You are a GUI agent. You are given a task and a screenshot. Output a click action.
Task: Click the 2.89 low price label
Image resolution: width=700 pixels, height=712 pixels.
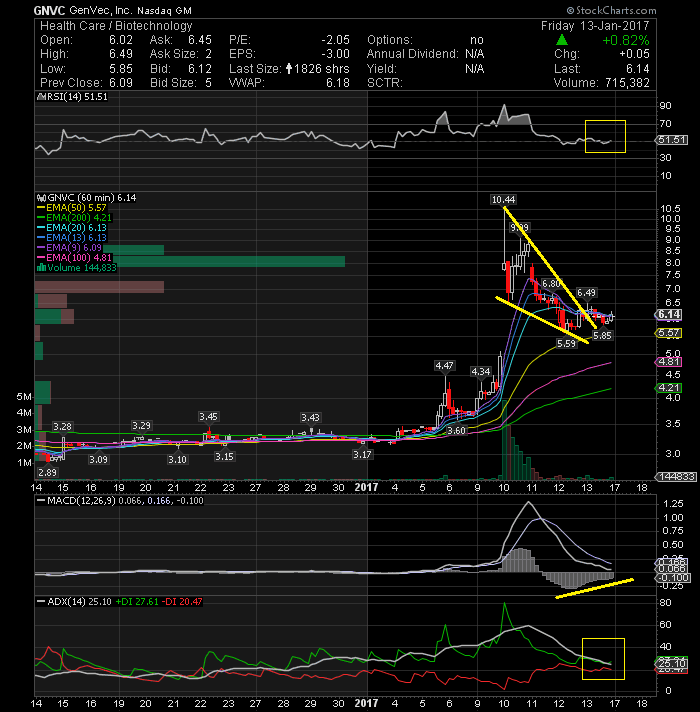pos(47,473)
